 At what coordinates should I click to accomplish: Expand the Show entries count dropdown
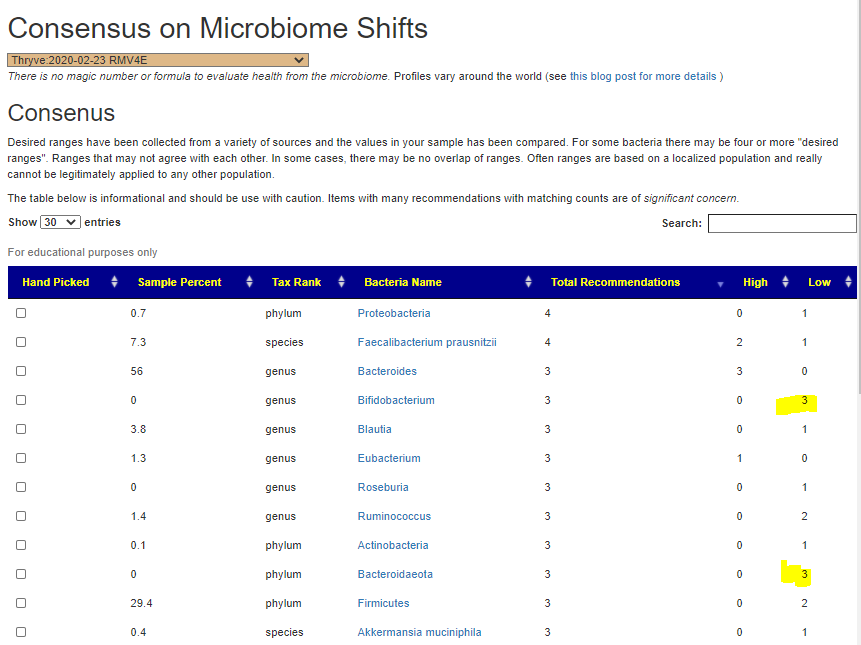pos(60,222)
